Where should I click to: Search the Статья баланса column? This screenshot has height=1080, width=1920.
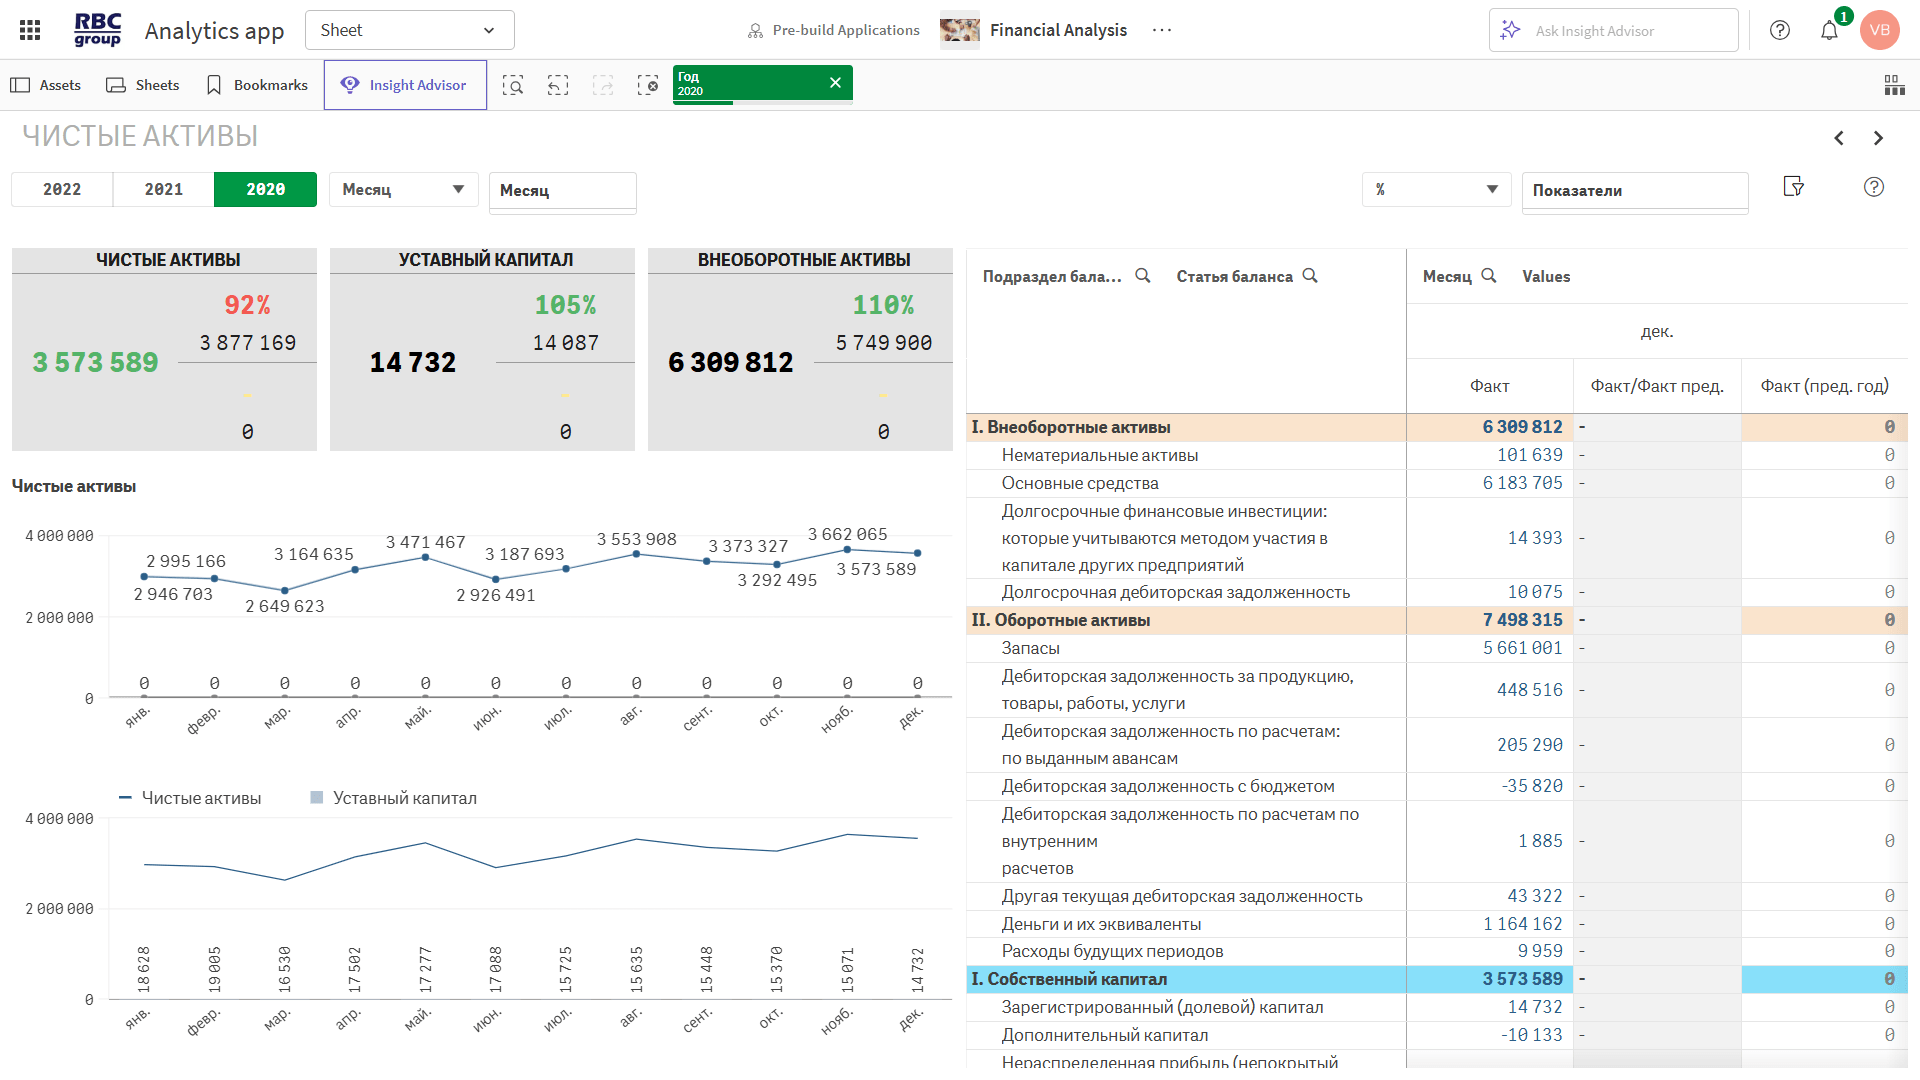[1310, 276]
